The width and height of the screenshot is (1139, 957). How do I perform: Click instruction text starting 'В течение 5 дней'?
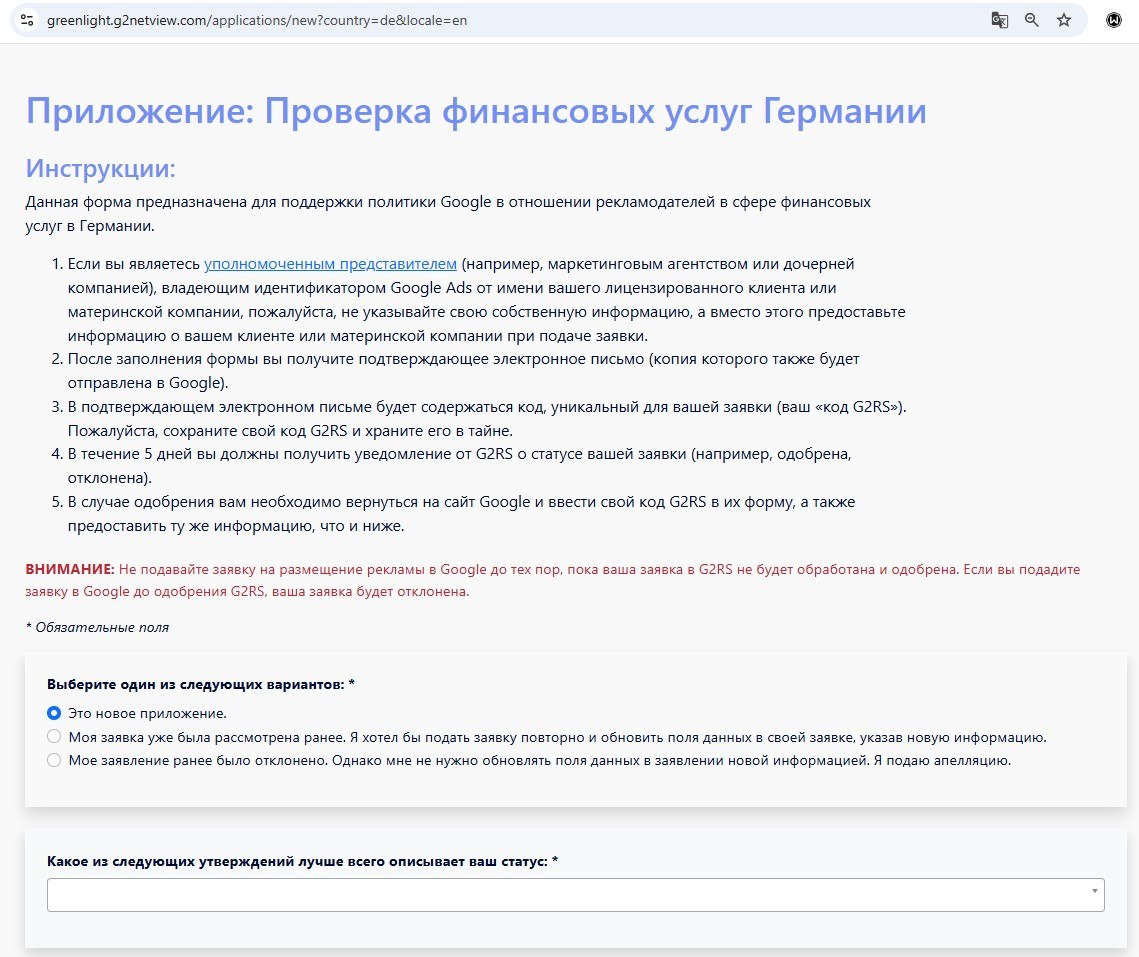pyautogui.click(x=459, y=466)
